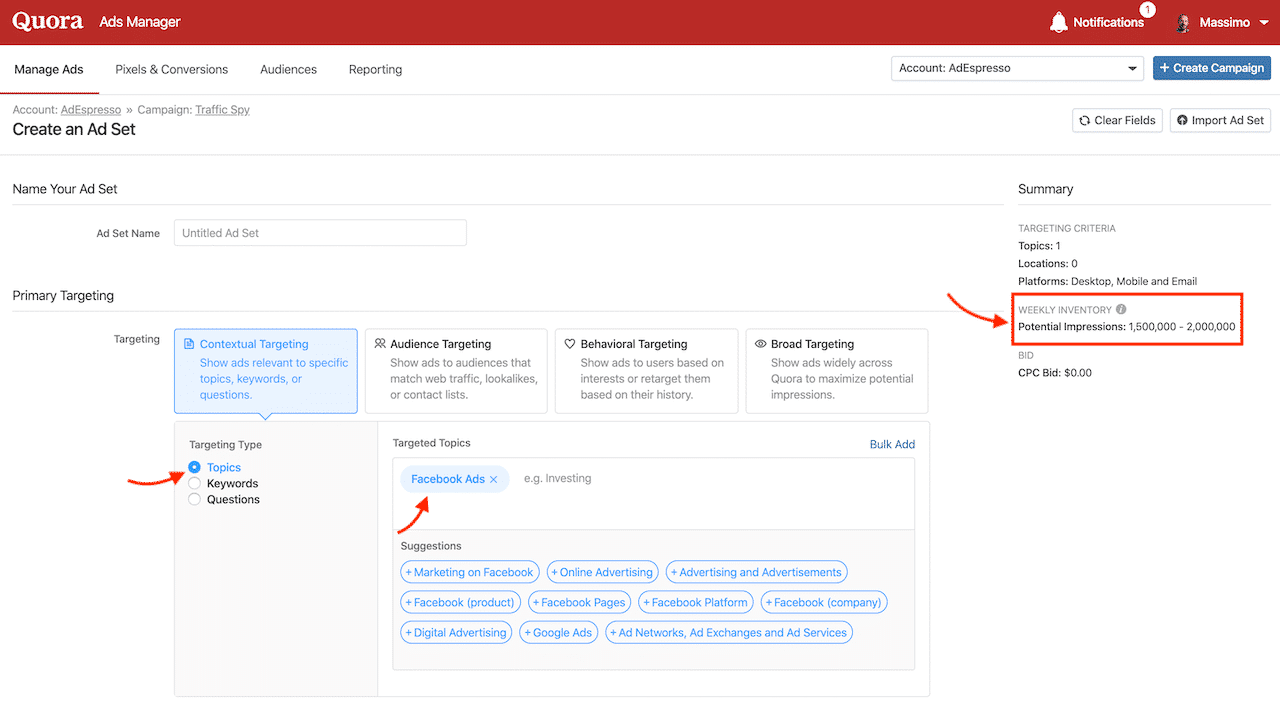
Task: Follow the AdEspresso breadcrumb link
Action: (x=91, y=110)
